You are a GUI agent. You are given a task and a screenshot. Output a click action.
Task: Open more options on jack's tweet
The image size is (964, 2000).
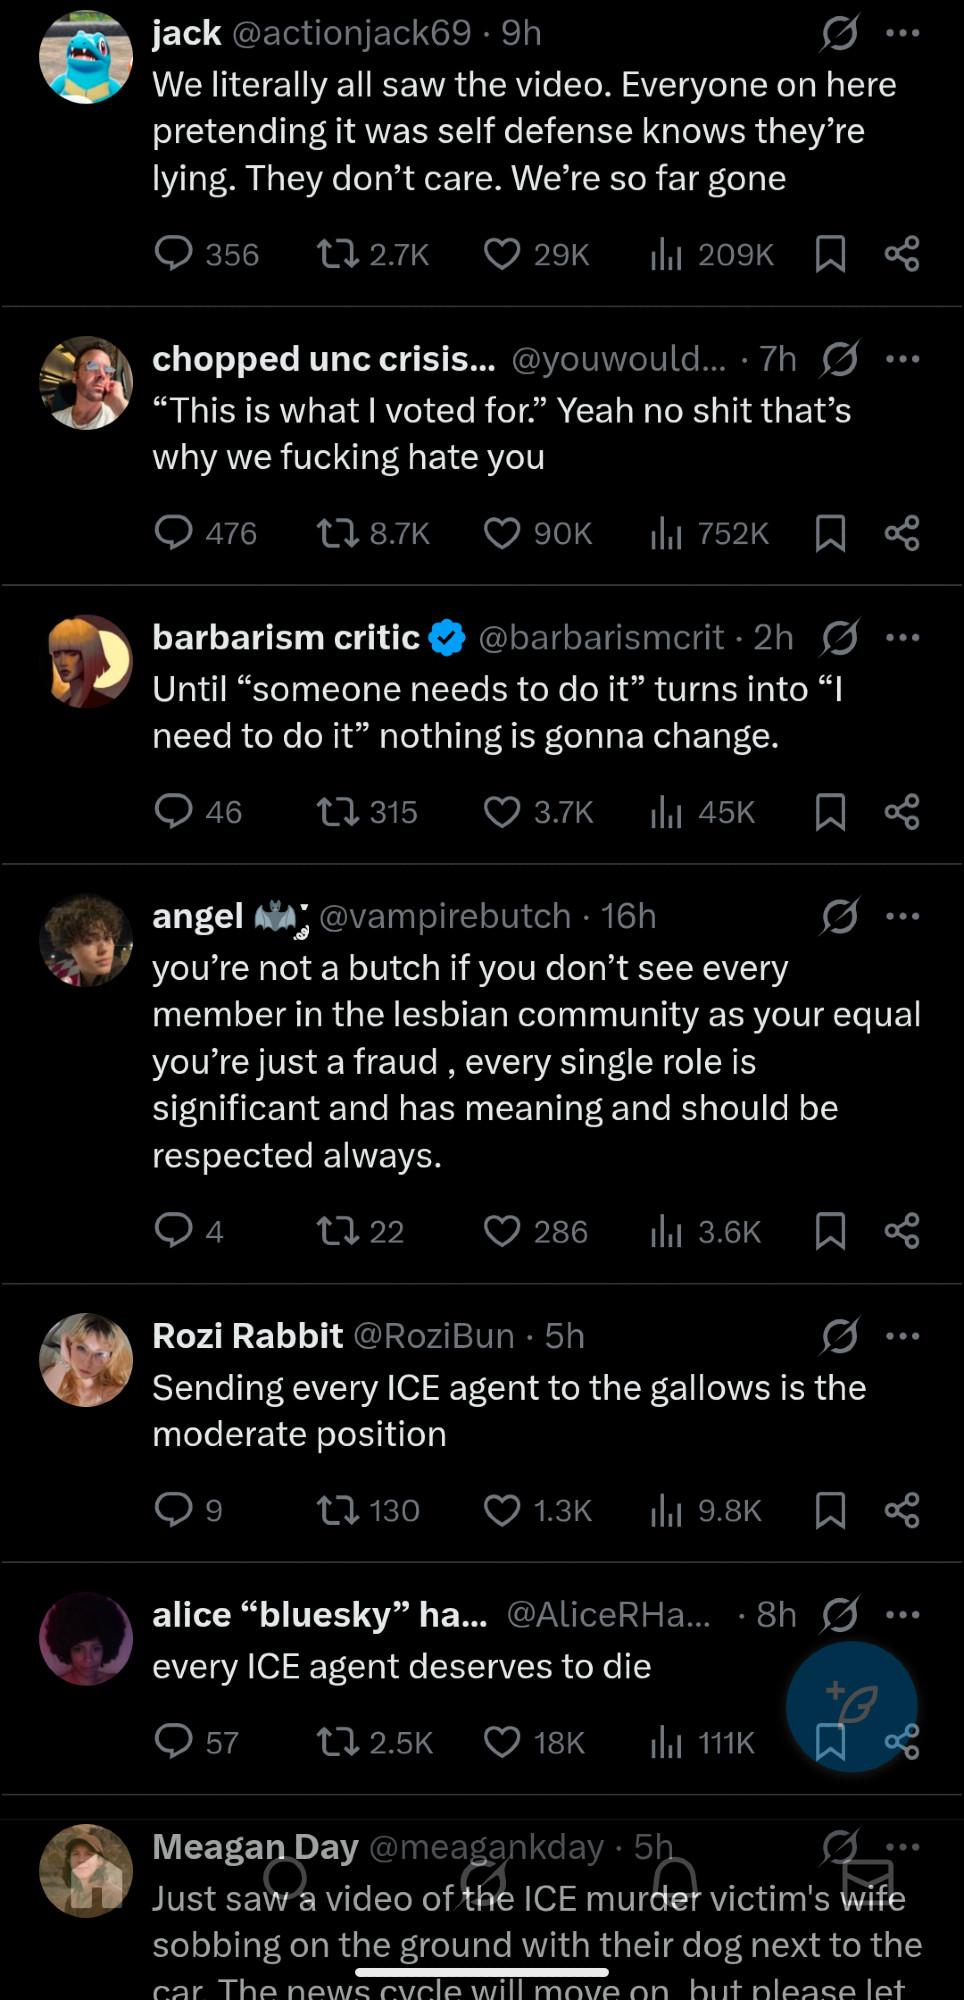pos(902,33)
